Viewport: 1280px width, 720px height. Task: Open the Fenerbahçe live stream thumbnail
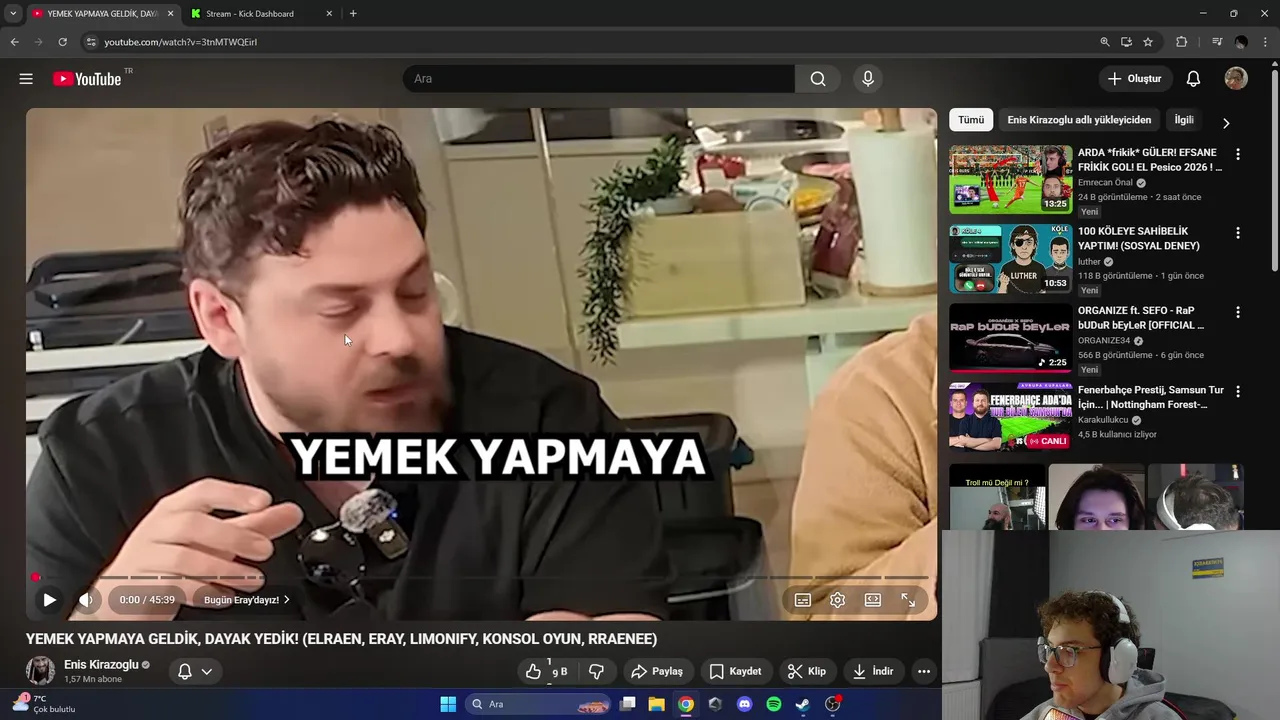coord(1010,417)
